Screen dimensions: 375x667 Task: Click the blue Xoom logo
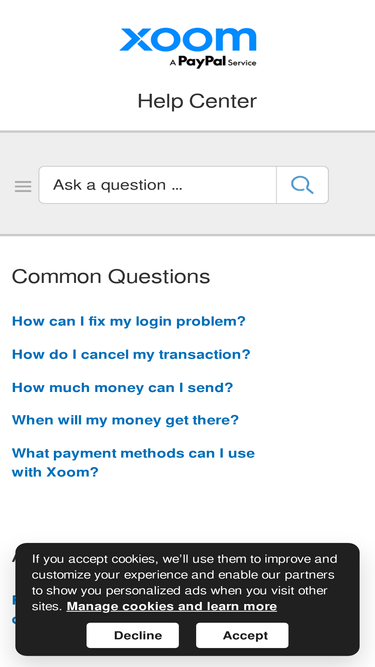[188, 40]
